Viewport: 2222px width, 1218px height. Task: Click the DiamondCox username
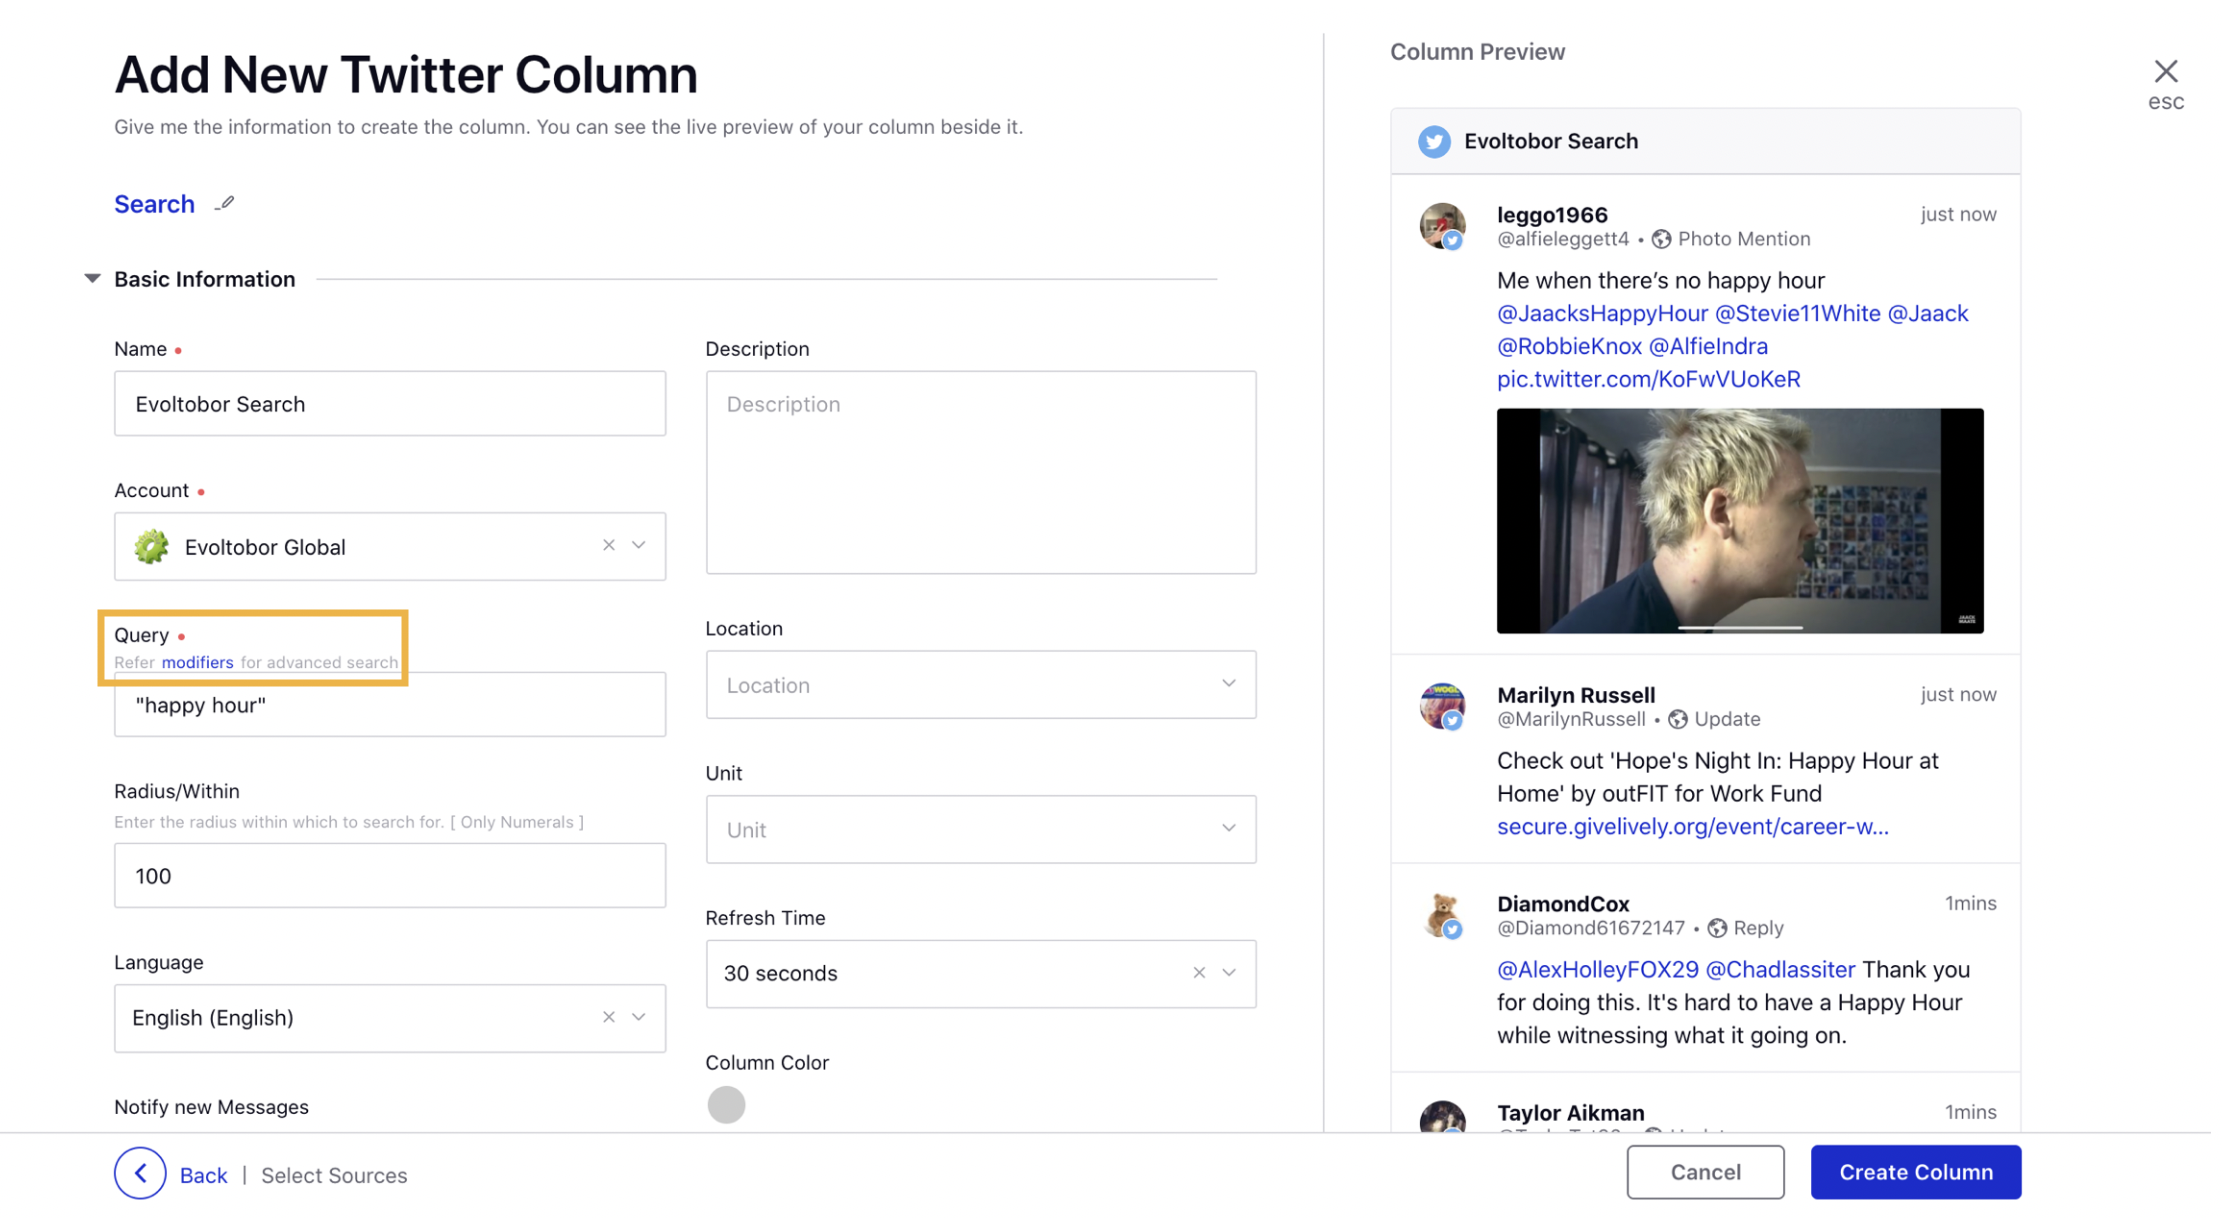(1563, 904)
